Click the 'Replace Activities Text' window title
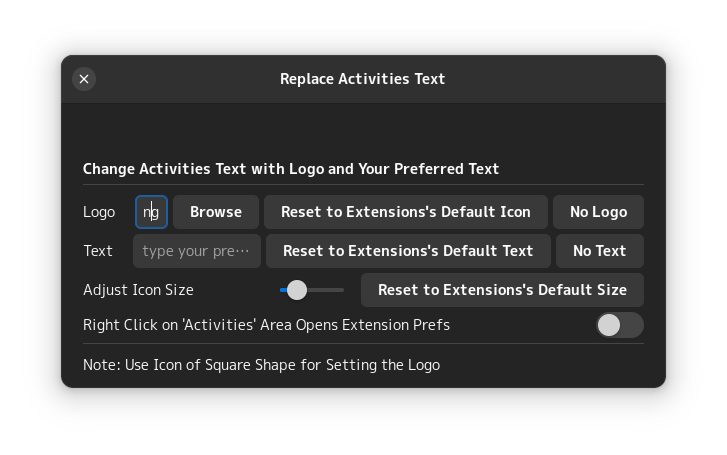Viewport: 727px width, 455px height. tap(362, 79)
